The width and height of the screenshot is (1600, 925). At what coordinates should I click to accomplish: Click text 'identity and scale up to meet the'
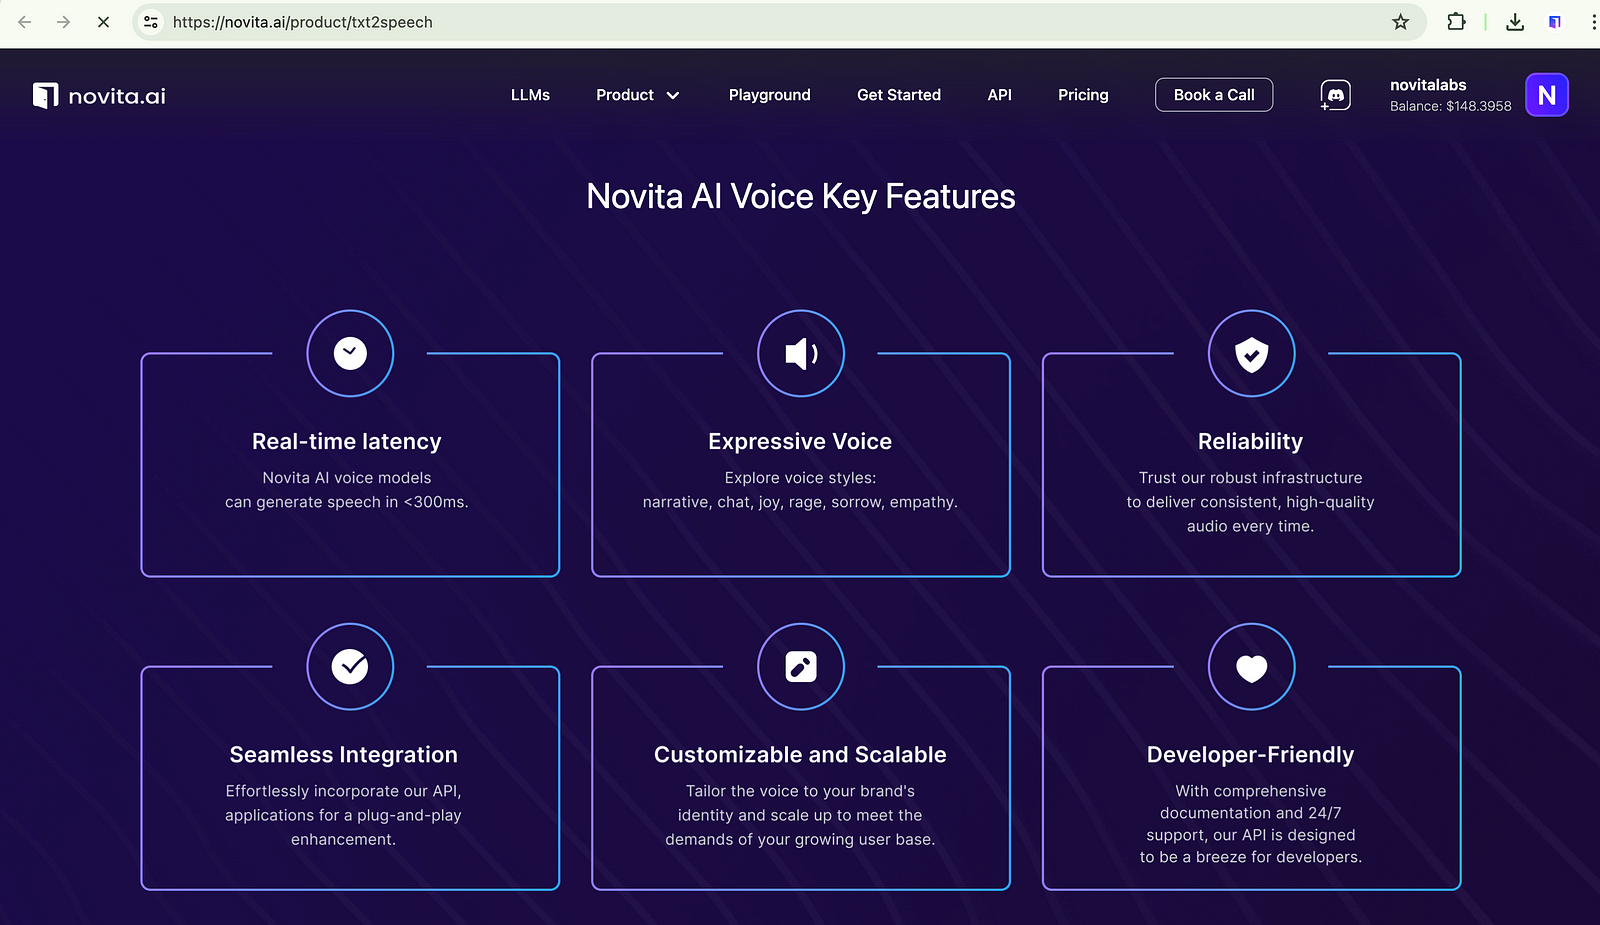click(800, 815)
